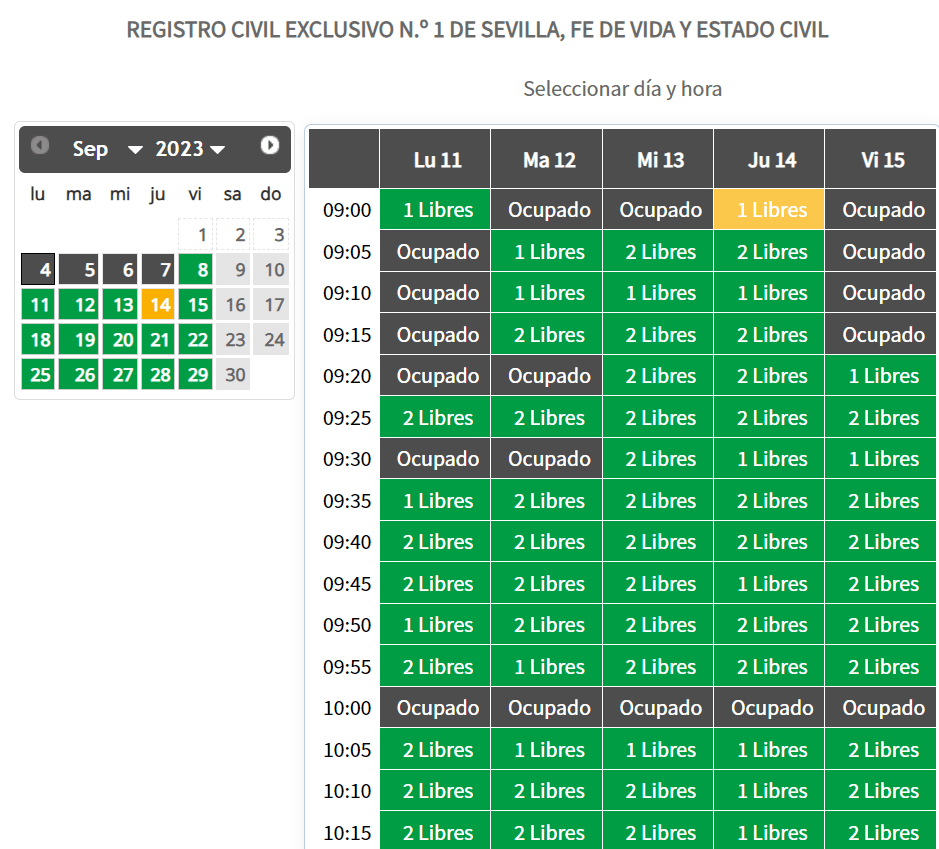Click the Ju 14 column header
Screen dimensions: 939x849
[769, 159]
